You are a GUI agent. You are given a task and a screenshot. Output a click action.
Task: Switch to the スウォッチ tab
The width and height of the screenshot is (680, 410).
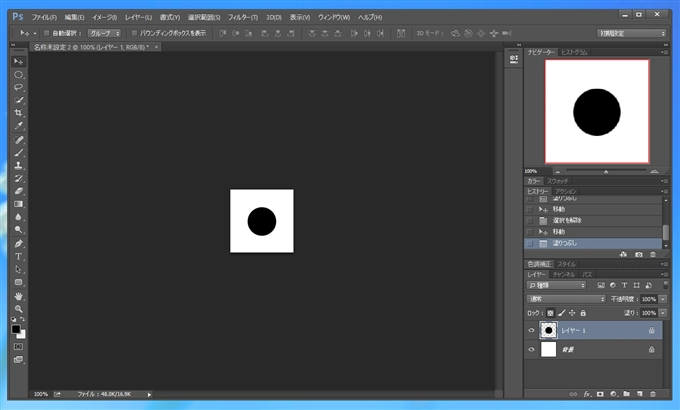click(x=557, y=181)
